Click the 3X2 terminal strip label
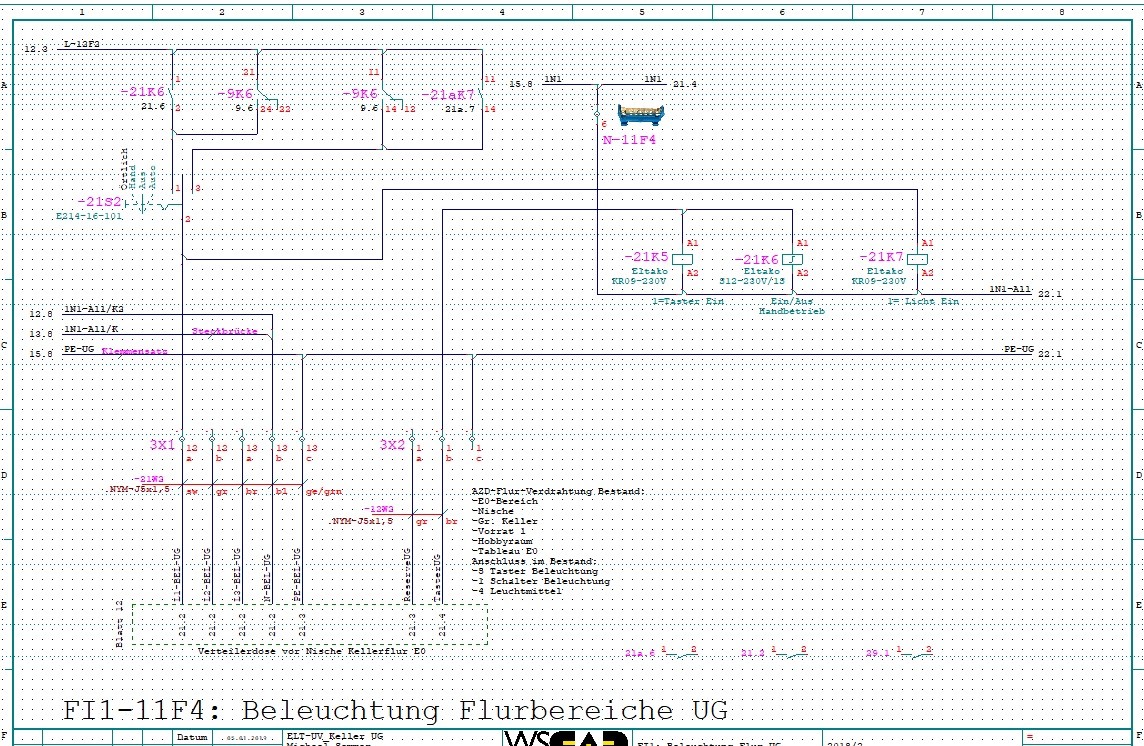 pos(392,445)
